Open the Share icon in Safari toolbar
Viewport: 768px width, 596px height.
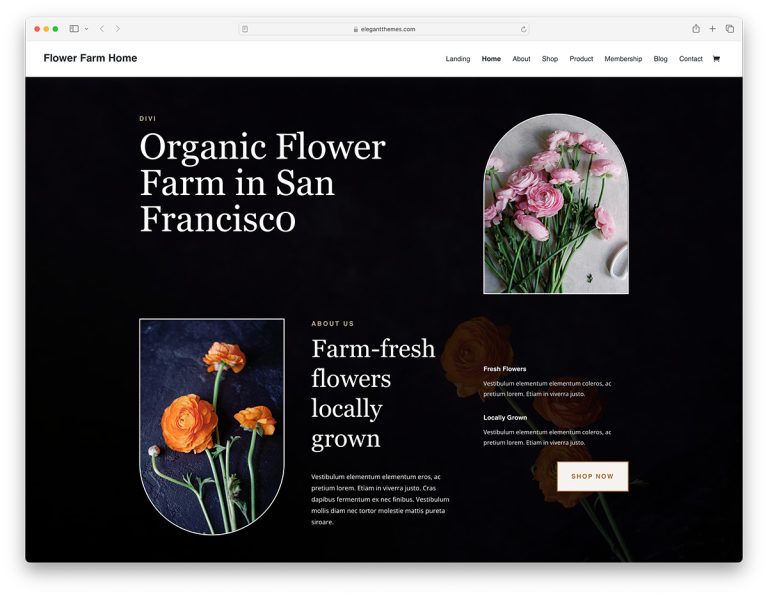point(696,29)
